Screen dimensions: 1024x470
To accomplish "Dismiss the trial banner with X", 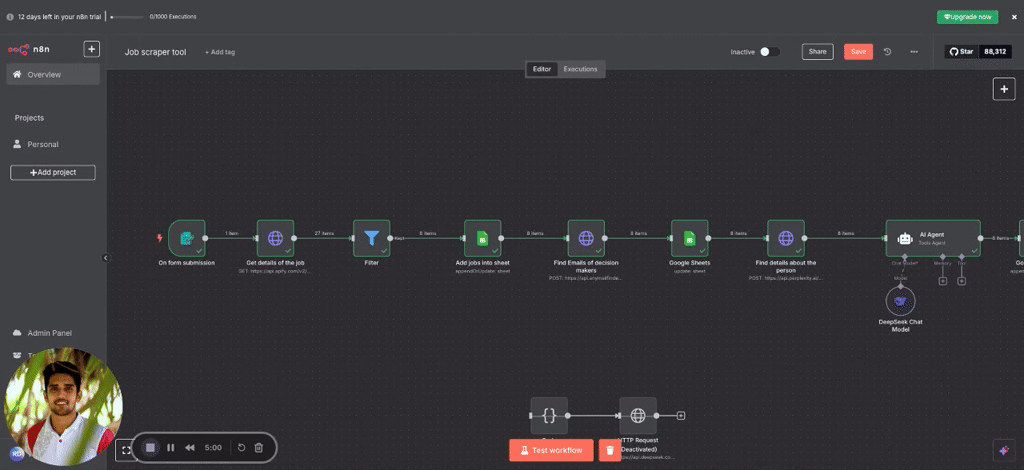I will (x=1014, y=17).
